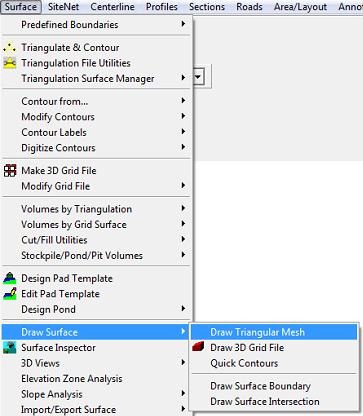Click the red Draw 3D Grid File icon
Viewport: 363px width, 416px height.
[x=198, y=347]
